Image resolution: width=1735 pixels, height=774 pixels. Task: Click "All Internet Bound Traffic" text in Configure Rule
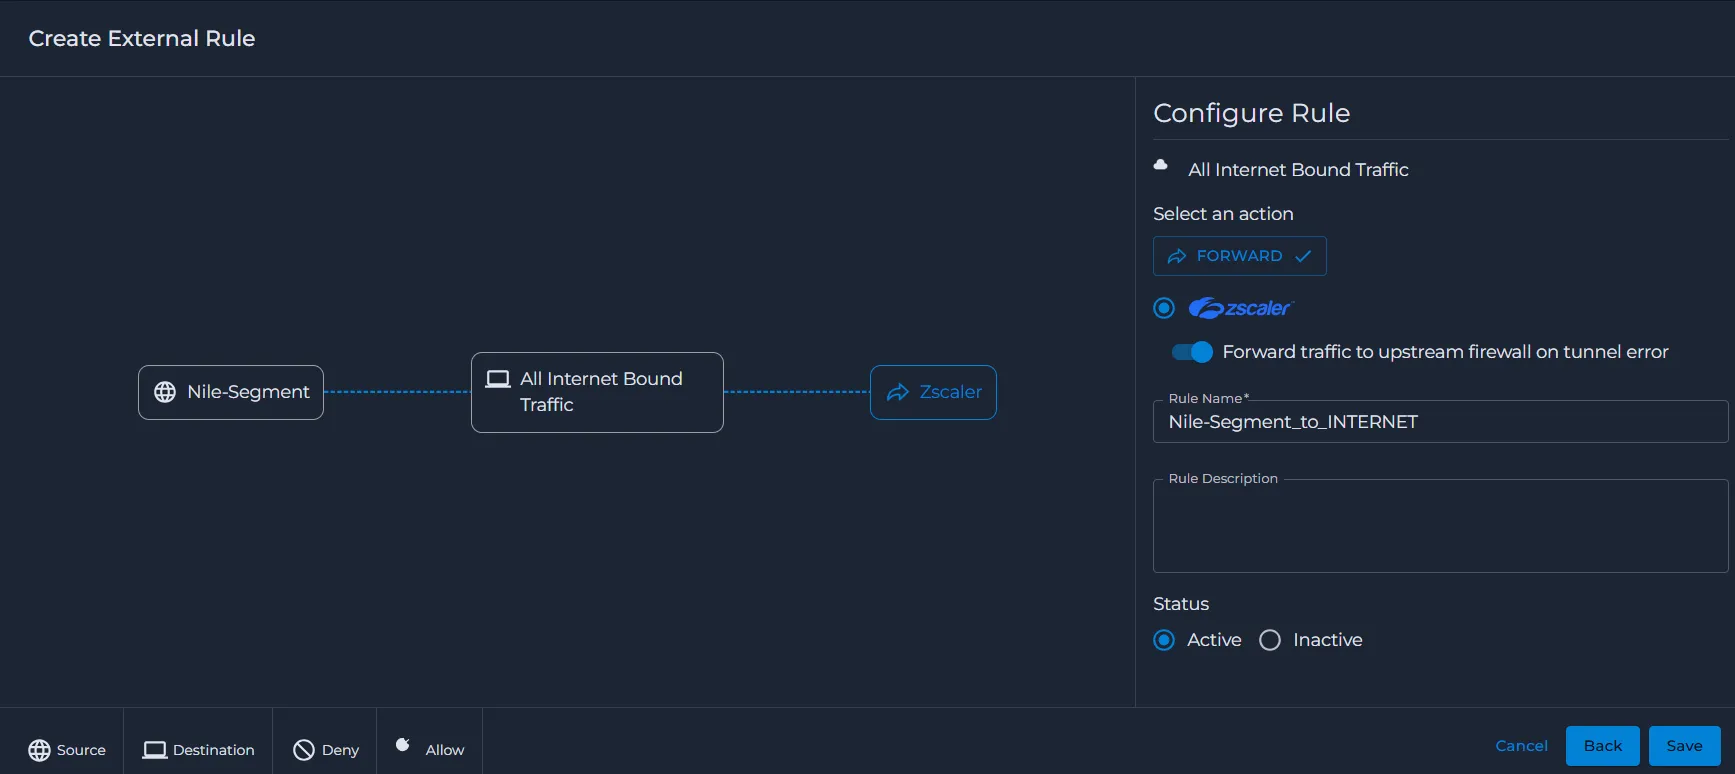tap(1298, 170)
